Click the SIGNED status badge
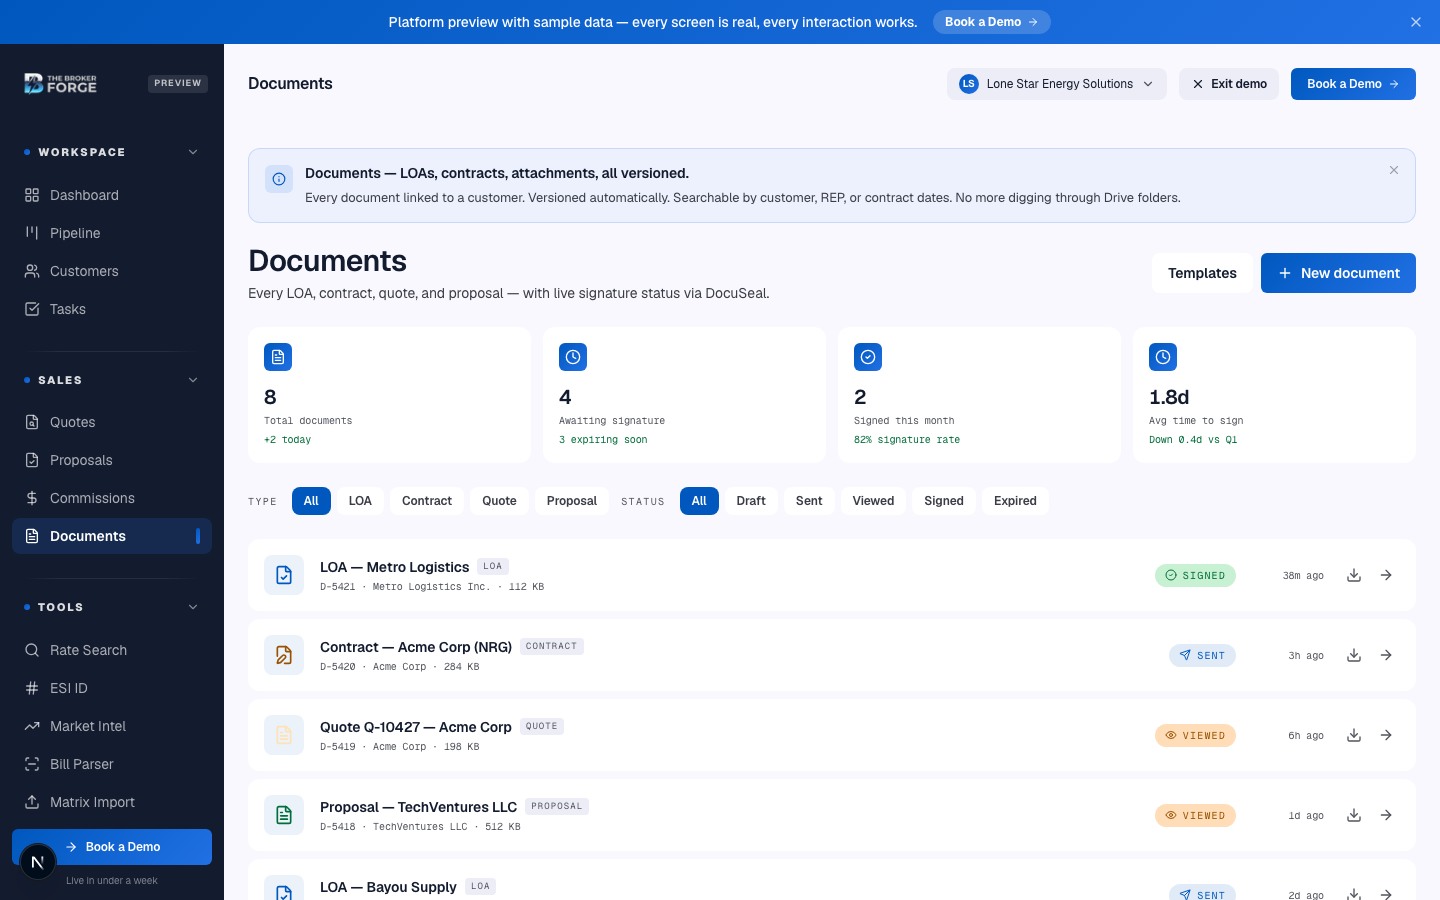 pos(1195,575)
